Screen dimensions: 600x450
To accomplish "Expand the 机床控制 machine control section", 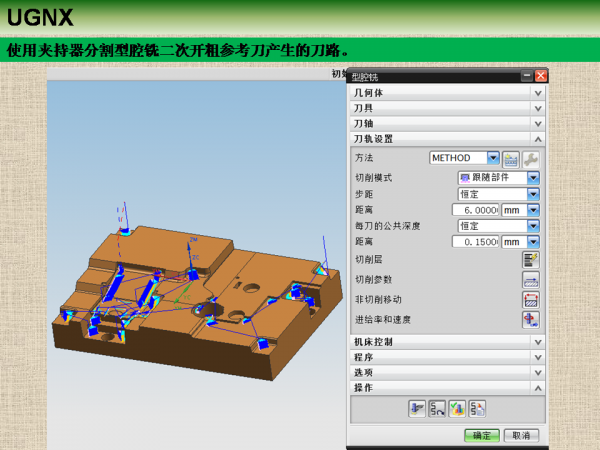I will coord(447,342).
